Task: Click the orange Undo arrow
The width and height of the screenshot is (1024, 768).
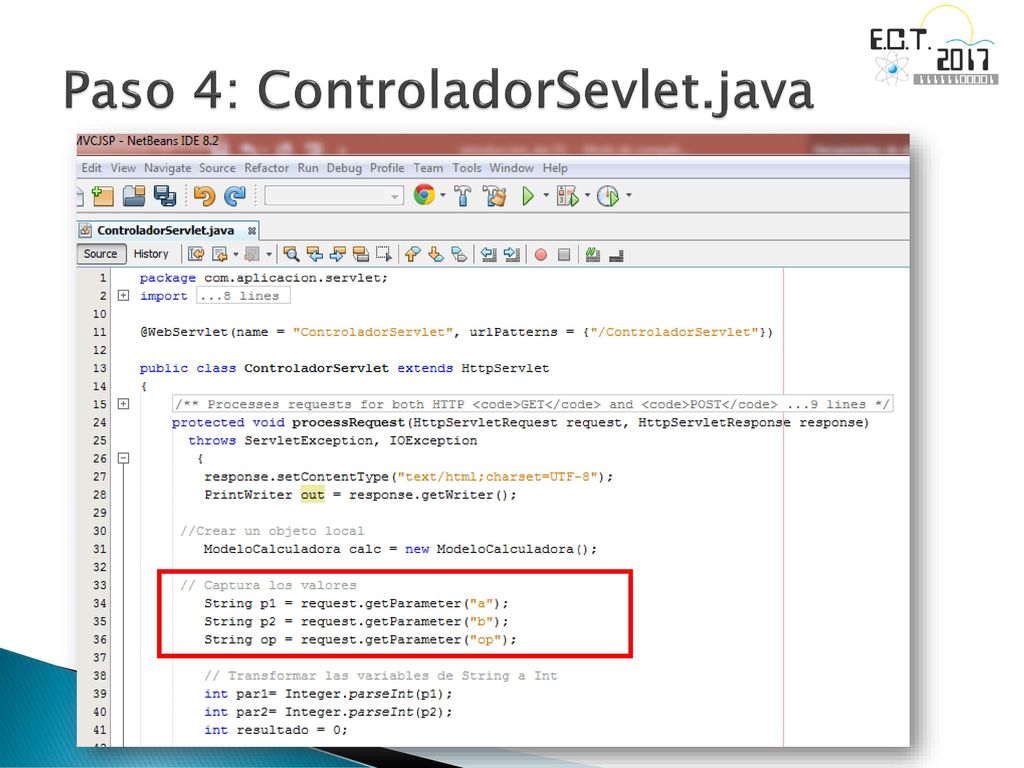Action: [204, 195]
